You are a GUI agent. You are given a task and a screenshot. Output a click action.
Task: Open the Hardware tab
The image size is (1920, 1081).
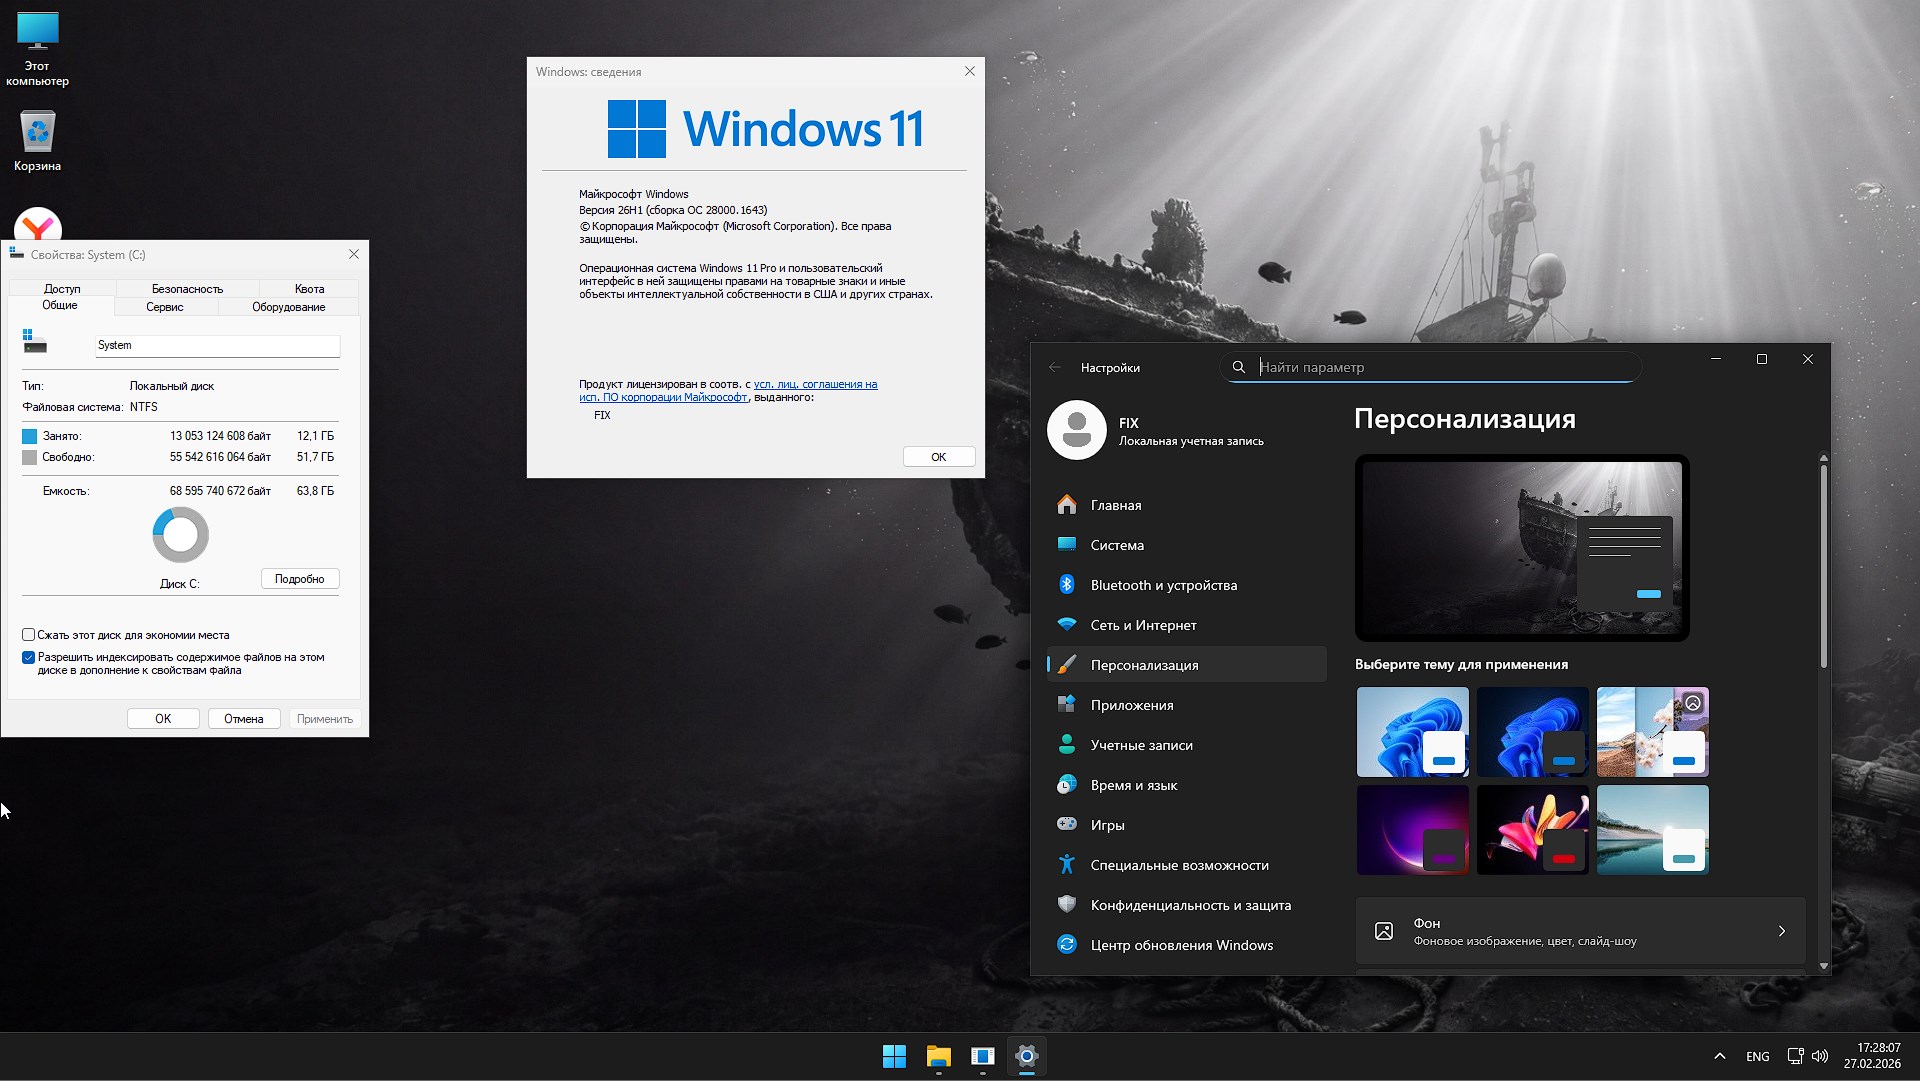[x=288, y=307]
